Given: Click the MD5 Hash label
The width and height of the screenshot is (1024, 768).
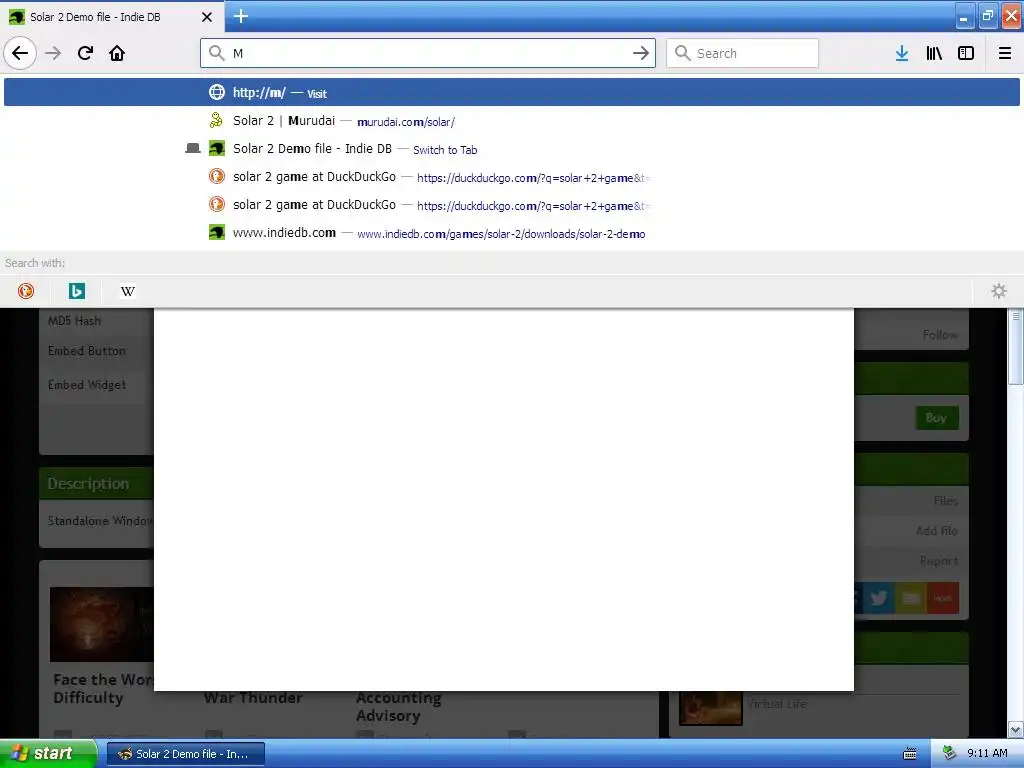Looking at the screenshot, I should point(74,321).
